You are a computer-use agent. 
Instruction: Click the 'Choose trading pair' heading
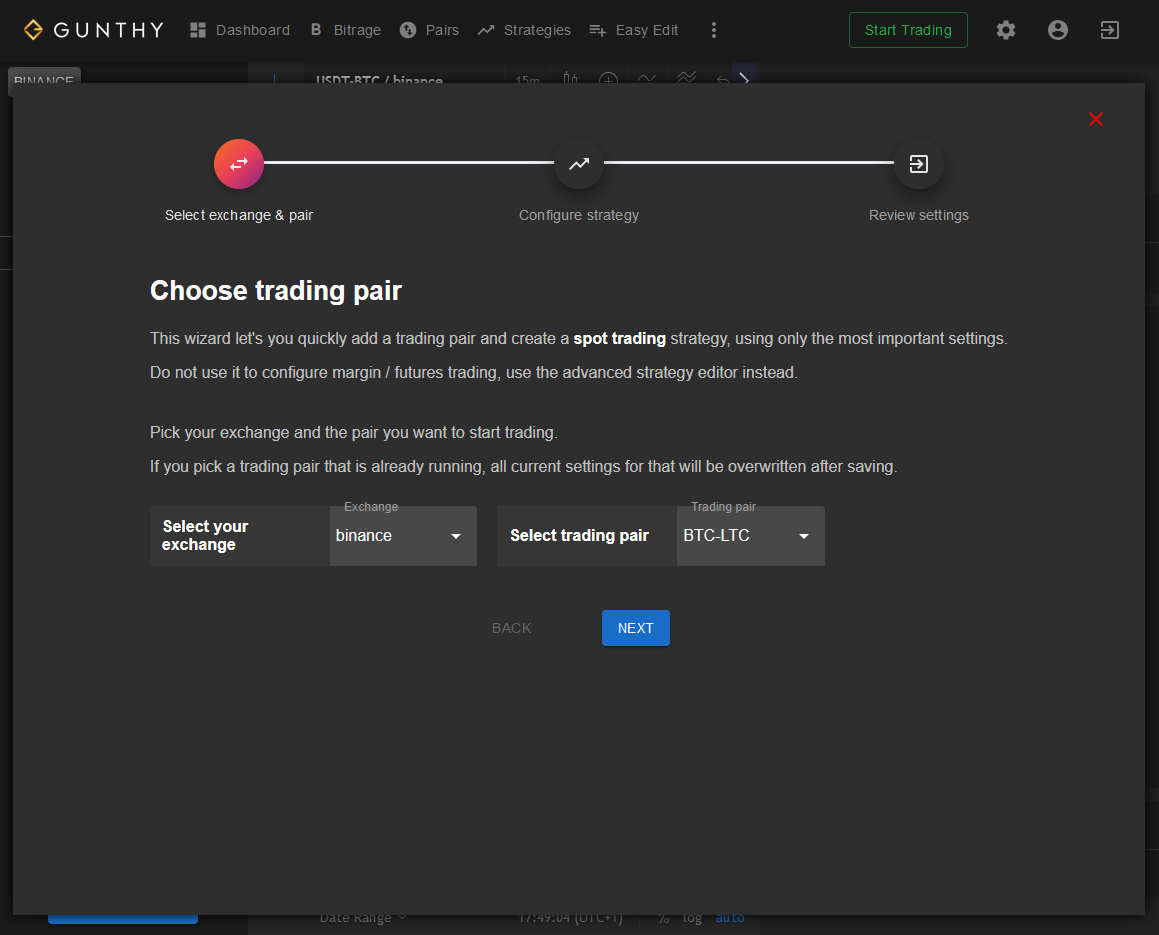pos(276,290)
